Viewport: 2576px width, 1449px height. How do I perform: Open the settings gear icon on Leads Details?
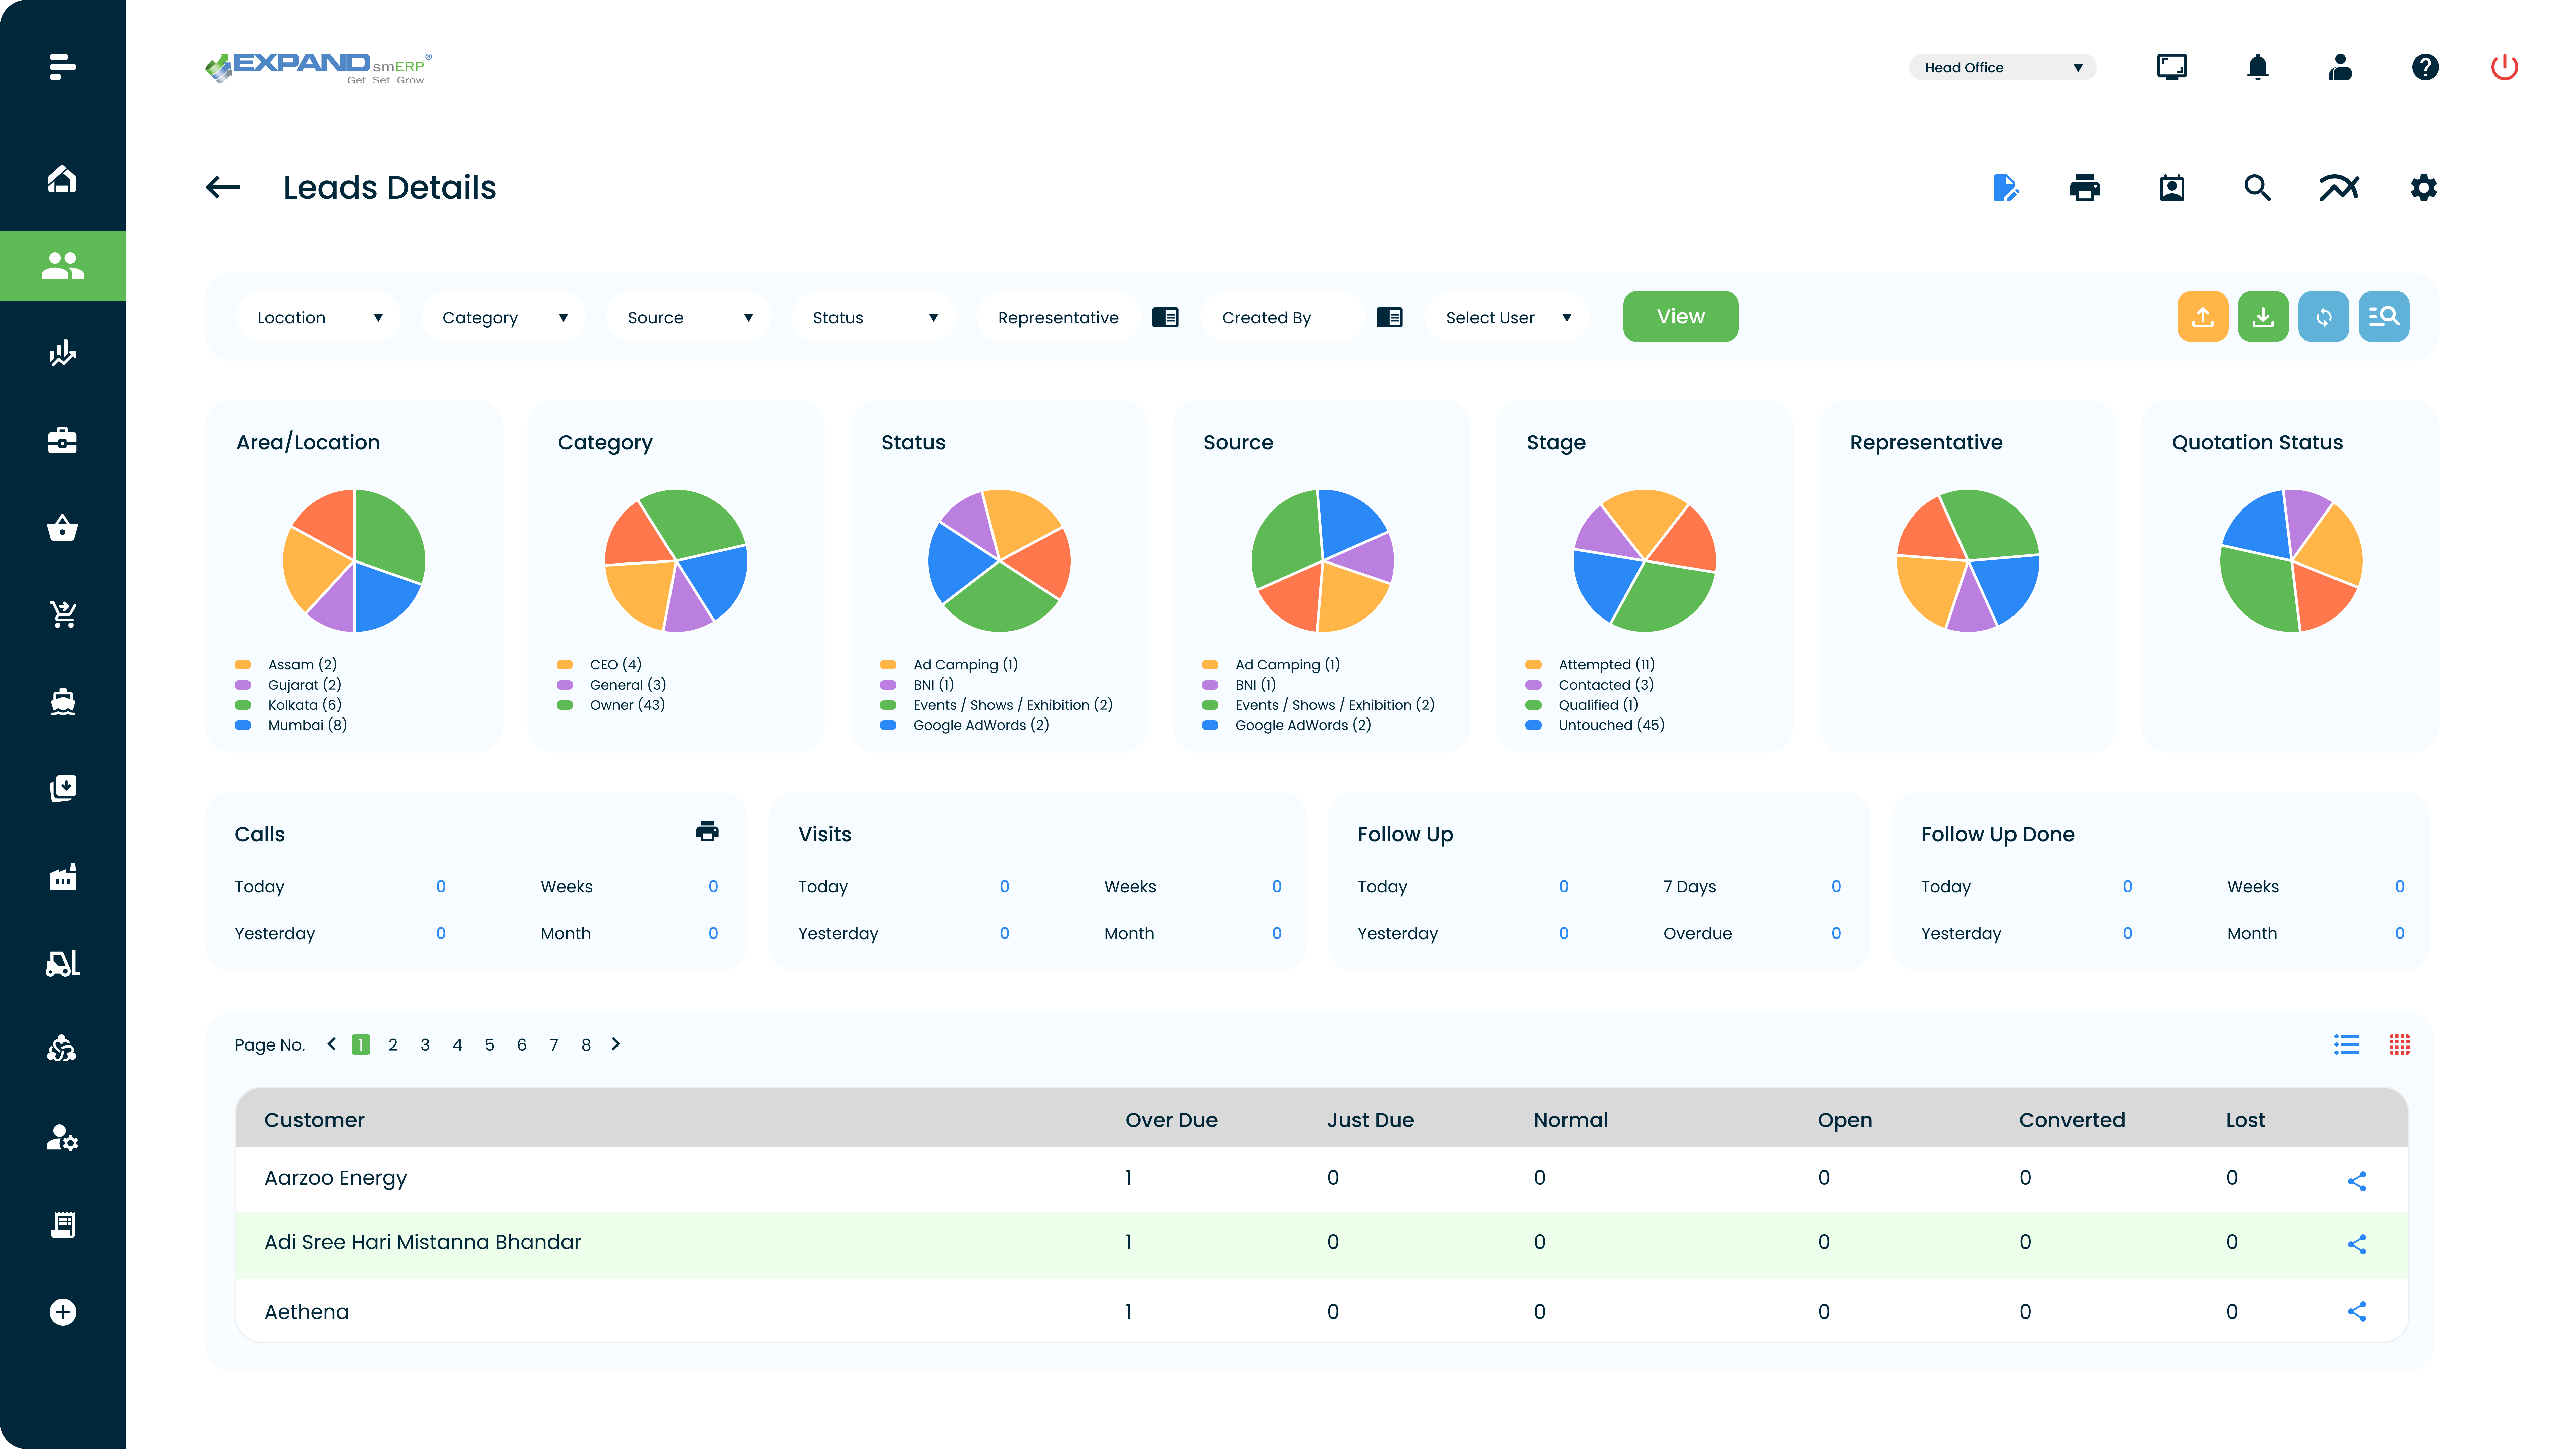[x=2423, y=187]
